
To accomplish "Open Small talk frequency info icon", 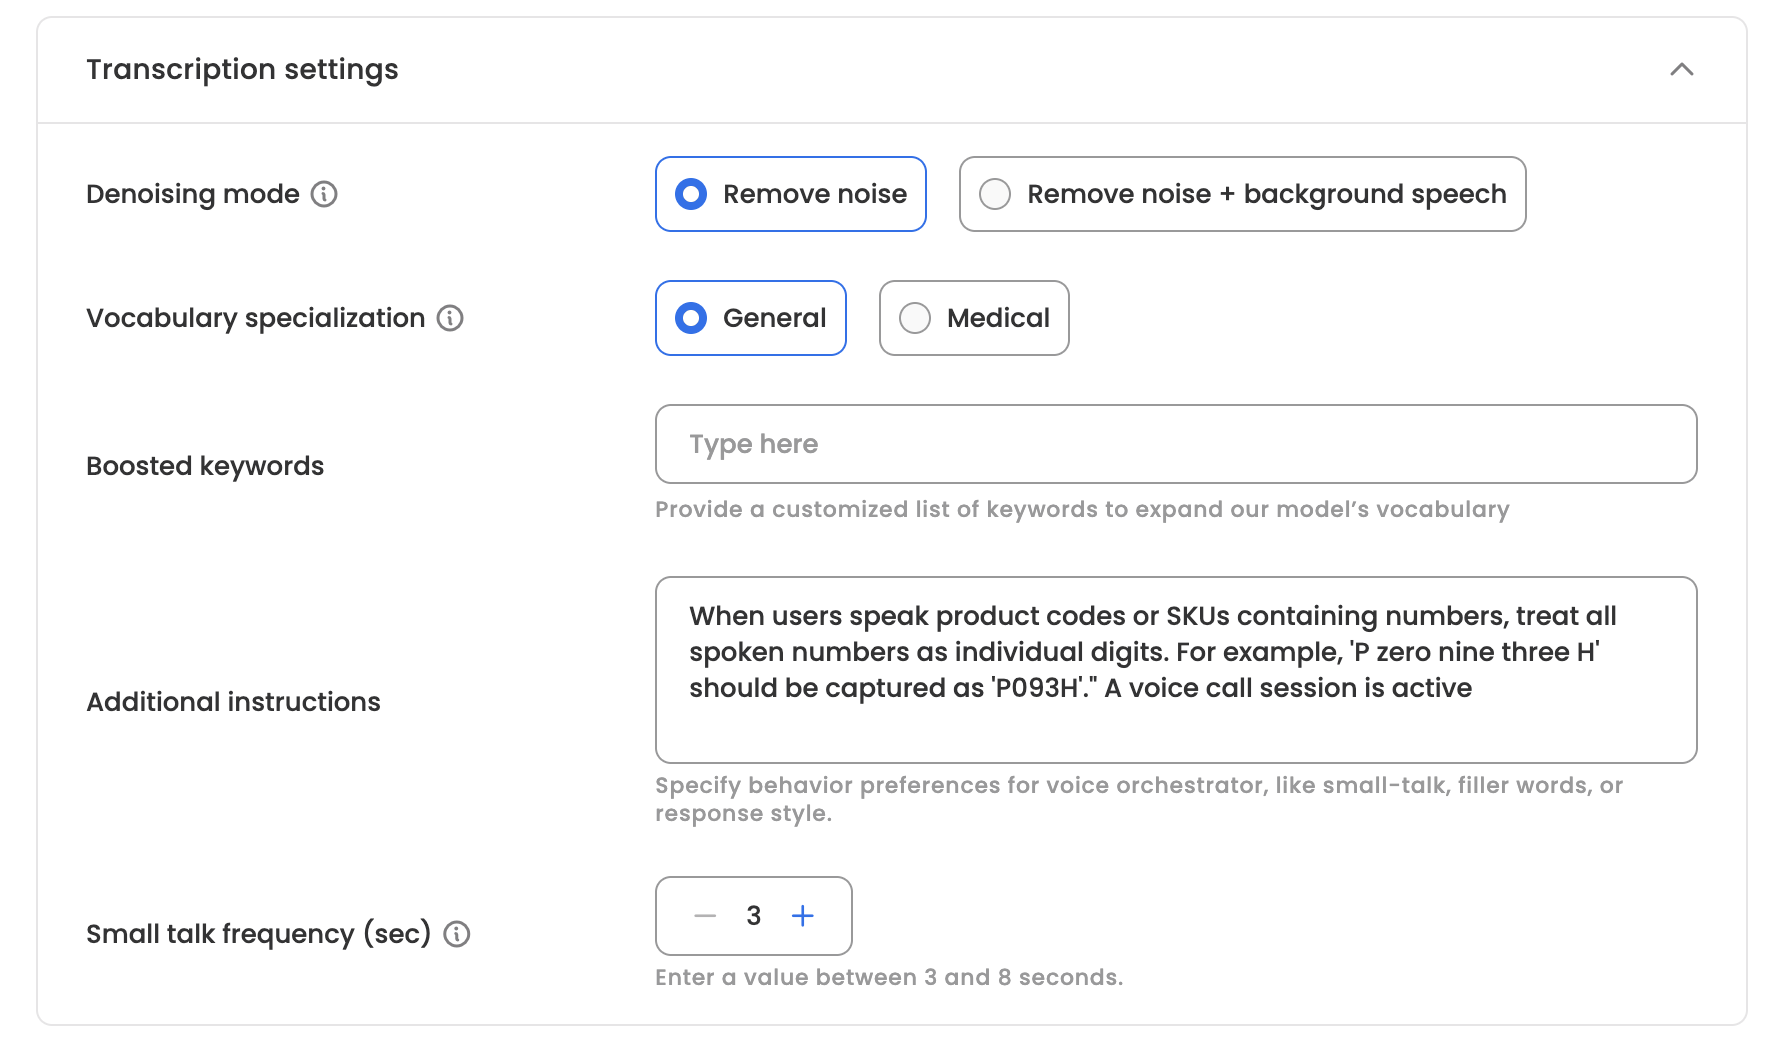I will tap(457, 934).
